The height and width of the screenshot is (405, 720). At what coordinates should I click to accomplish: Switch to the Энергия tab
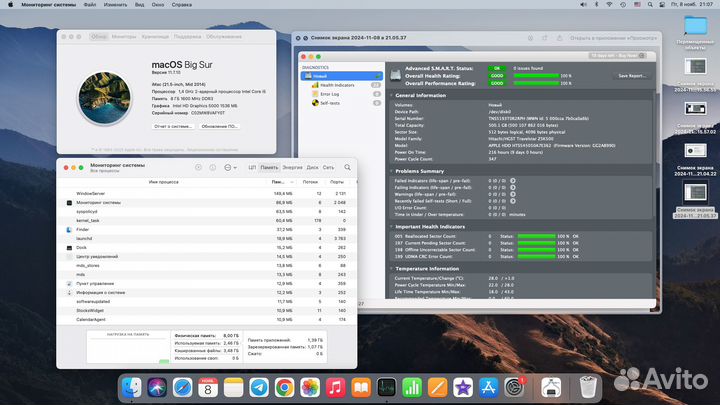[292, 168]
